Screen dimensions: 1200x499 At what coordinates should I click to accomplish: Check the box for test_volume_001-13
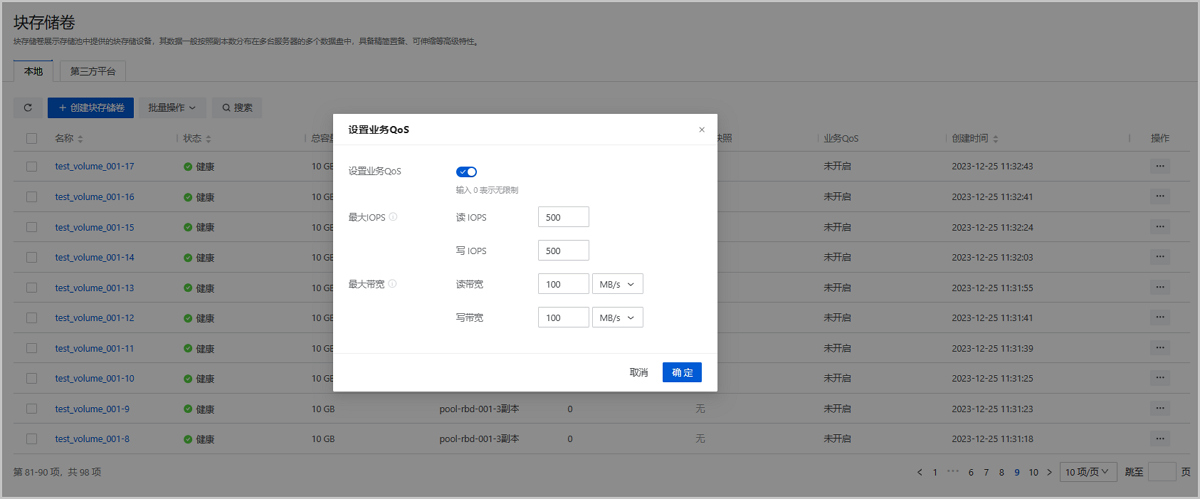tap(32, 288)
